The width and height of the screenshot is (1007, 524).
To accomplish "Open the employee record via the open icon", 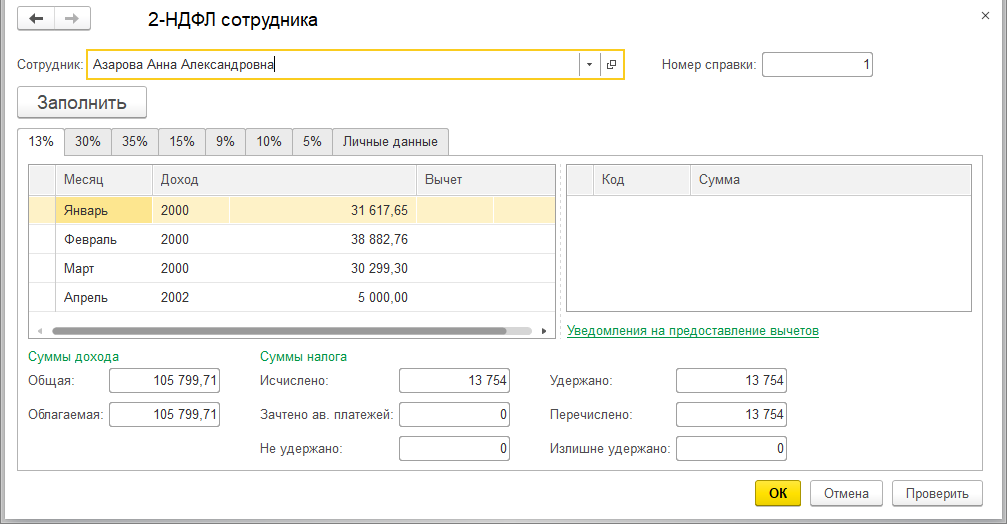I will 611,65.
